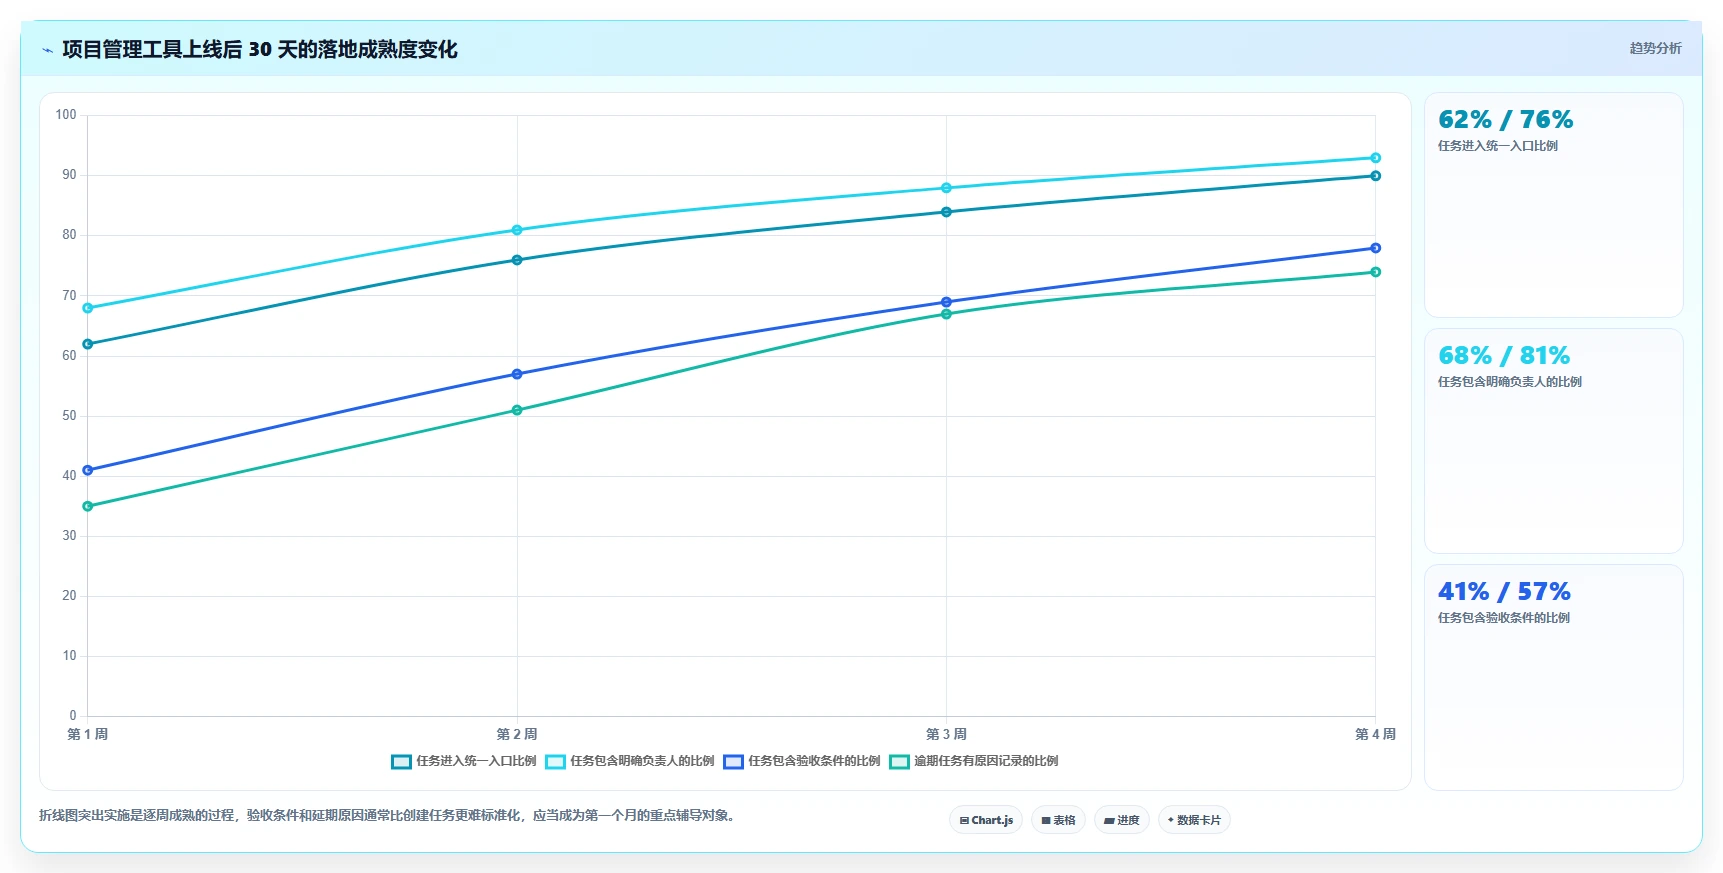The height and width of the screenshot is (873, 1723).
Task: Click 第 2 周 data point at value 51
Action: (517, 410)
